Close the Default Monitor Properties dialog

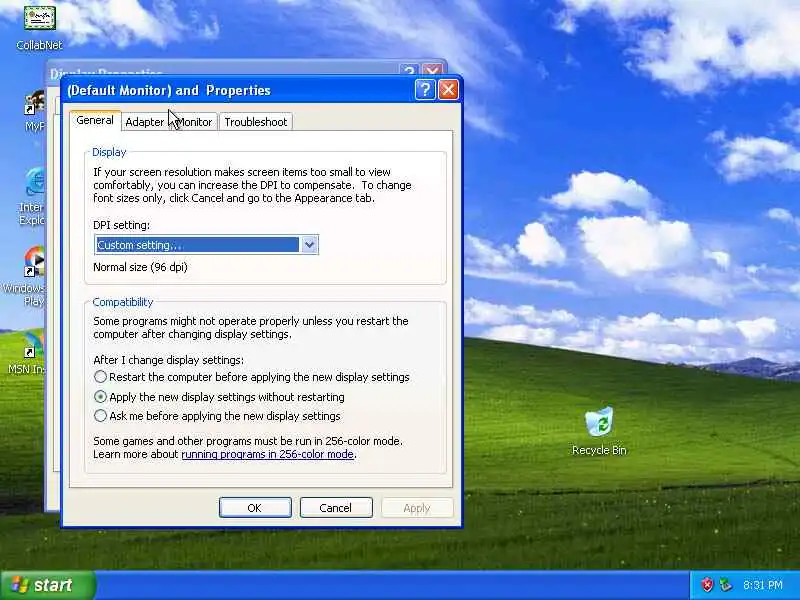448,90
